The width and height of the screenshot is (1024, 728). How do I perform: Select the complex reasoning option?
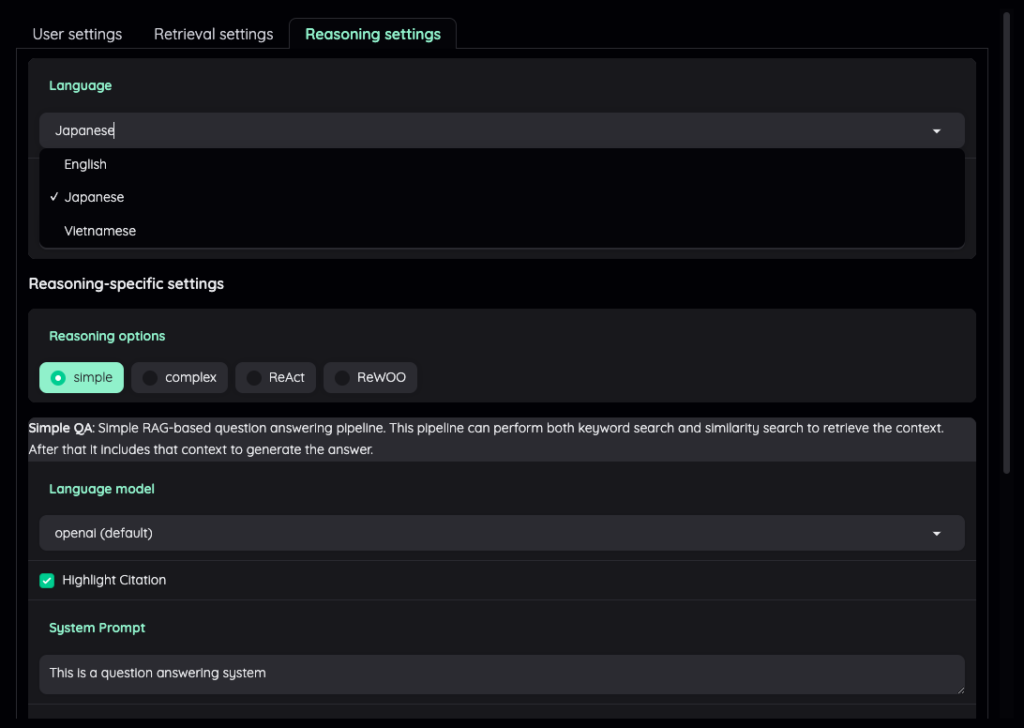[179, 377]
